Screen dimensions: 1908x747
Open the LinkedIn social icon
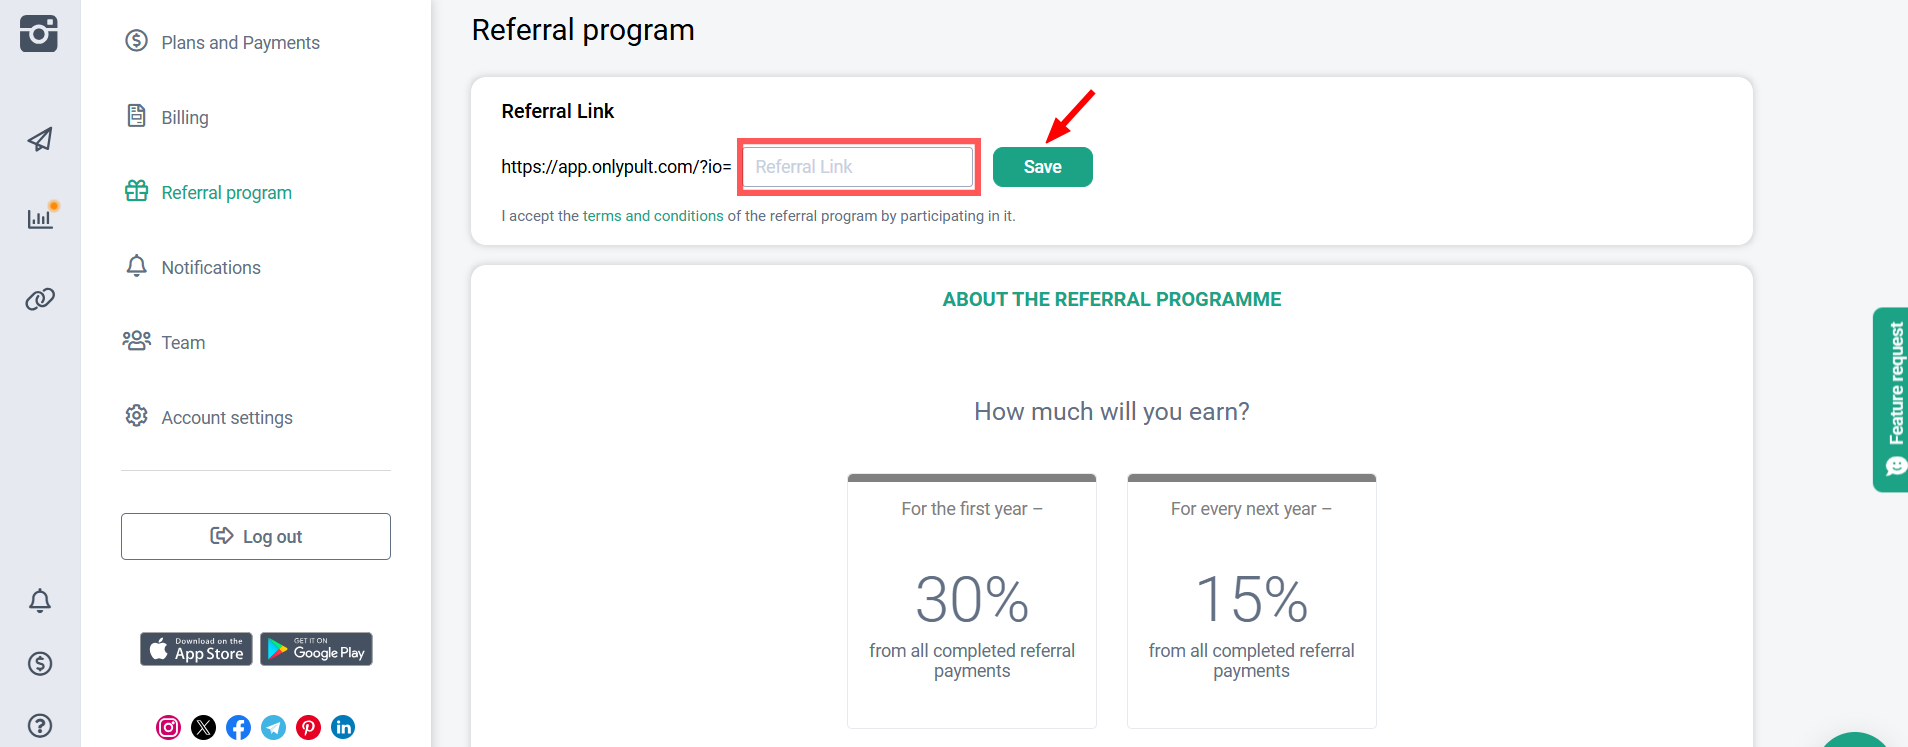click(343, 727)
